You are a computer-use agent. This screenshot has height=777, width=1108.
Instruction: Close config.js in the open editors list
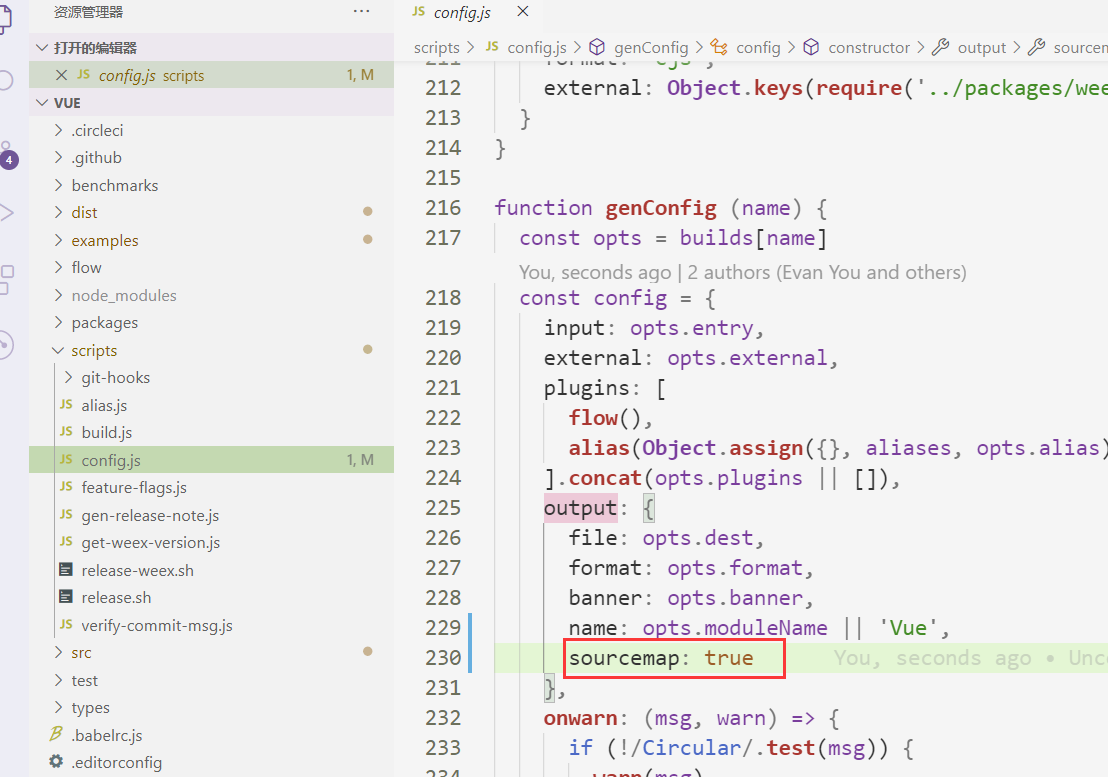pyautogui.click(x=61, y=75)
